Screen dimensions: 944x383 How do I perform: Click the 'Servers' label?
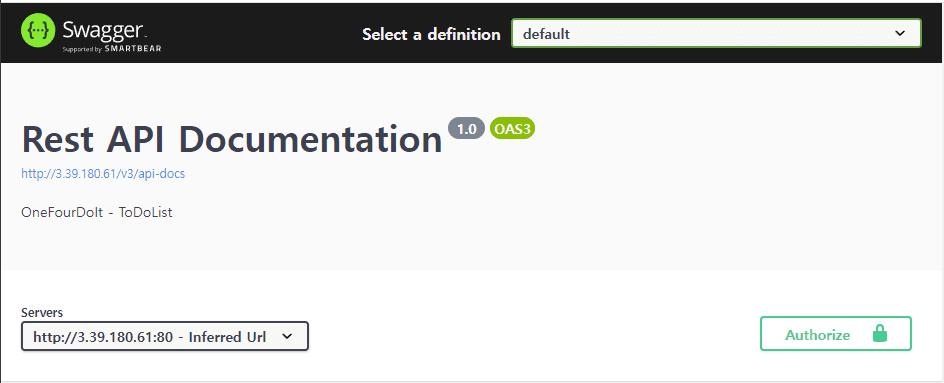(42, 313)
